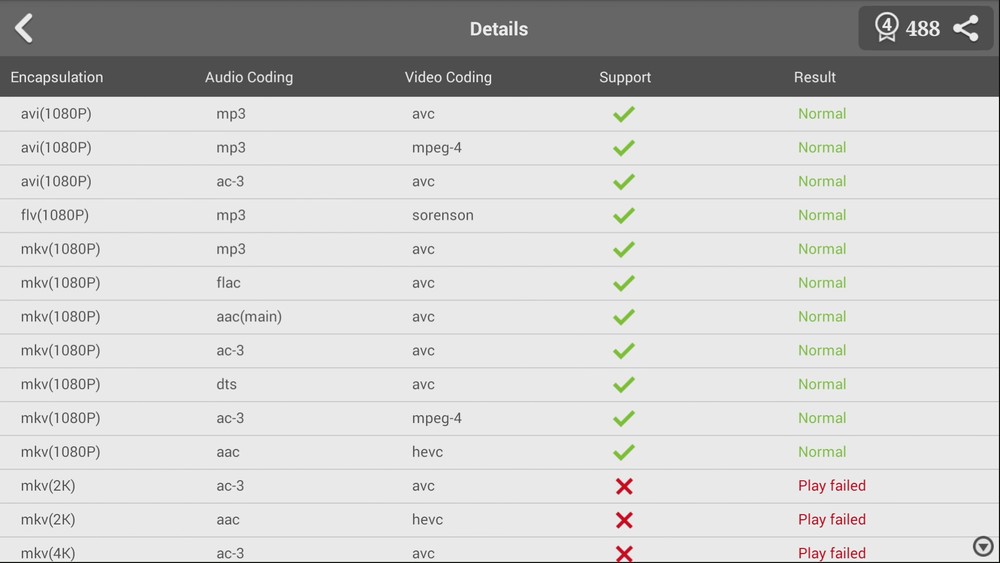
Task: Click Normal result in flv(1080P) row
Action: pyautogui.click(x=822, y=215)
